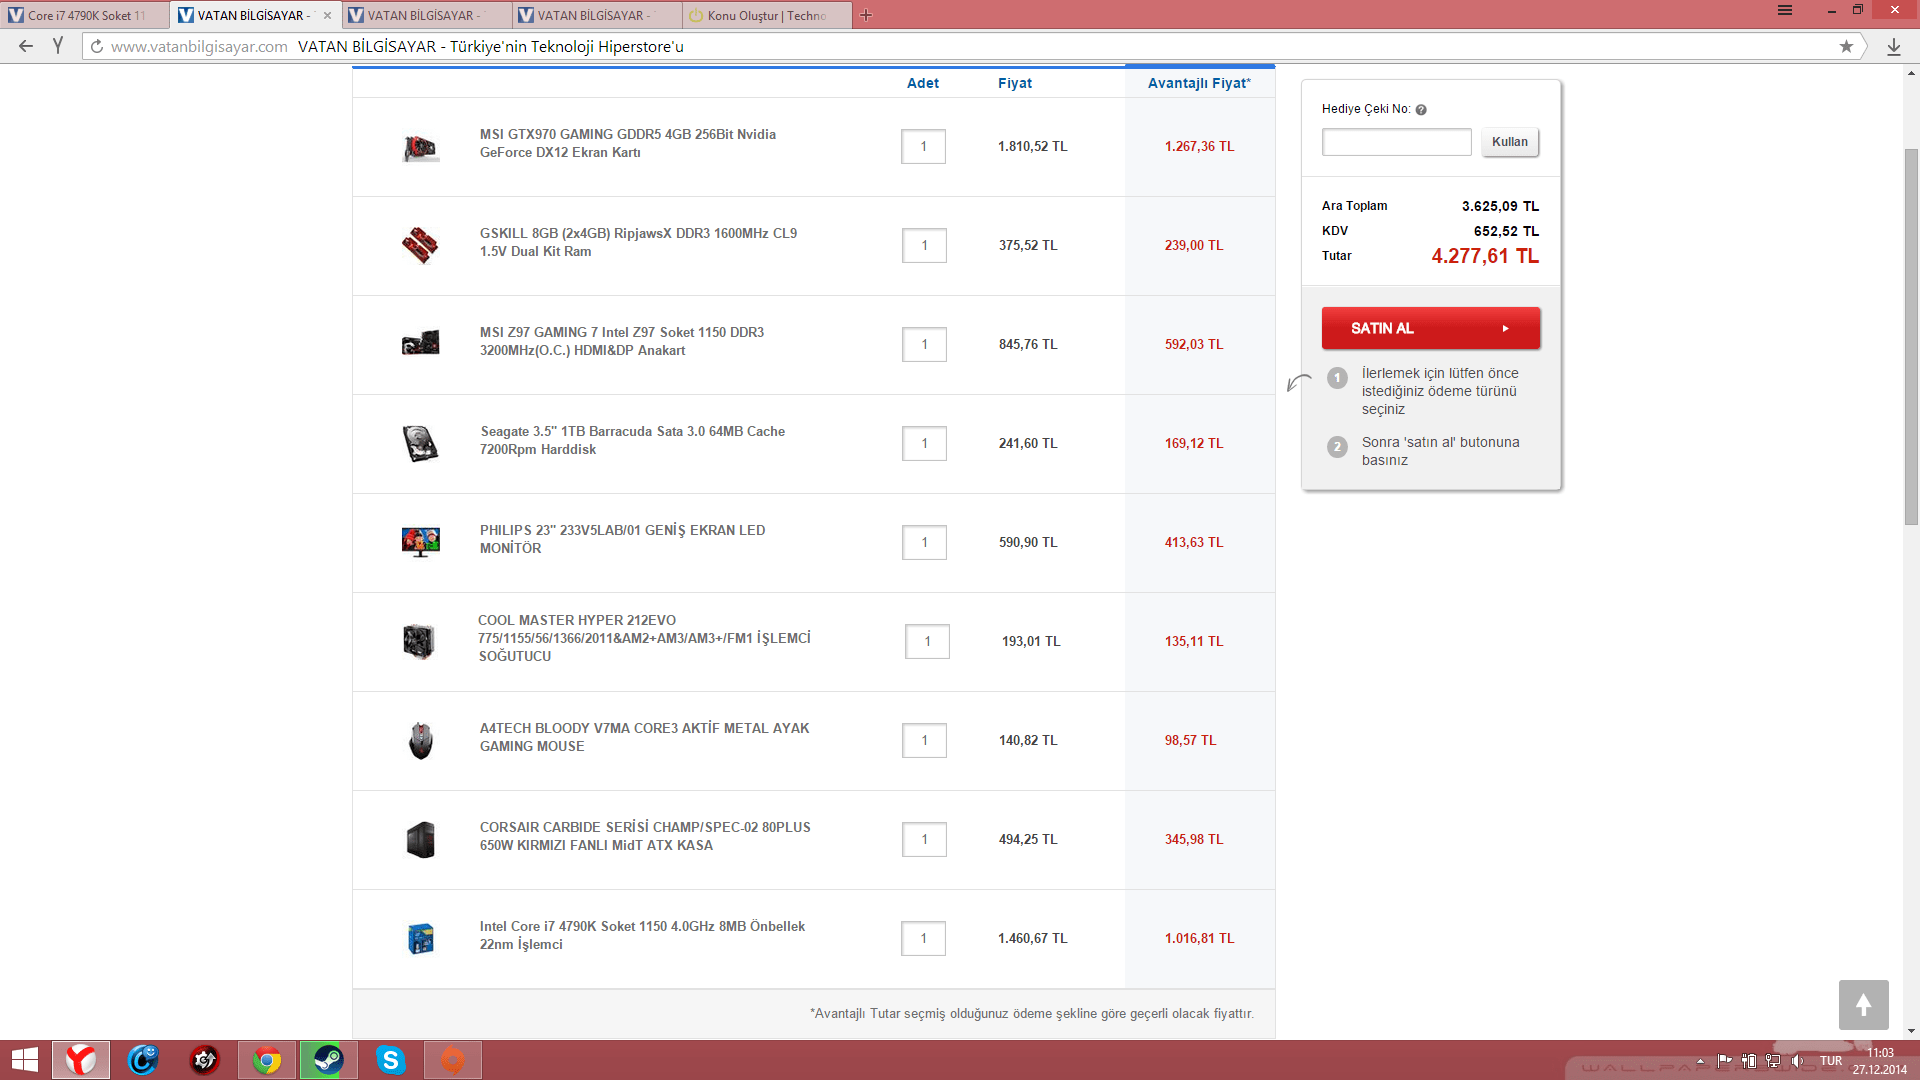Open Windows Start button
Image resolution: width=1920 pixels, height=1080 pixels.
click(x=24, y=1060)
